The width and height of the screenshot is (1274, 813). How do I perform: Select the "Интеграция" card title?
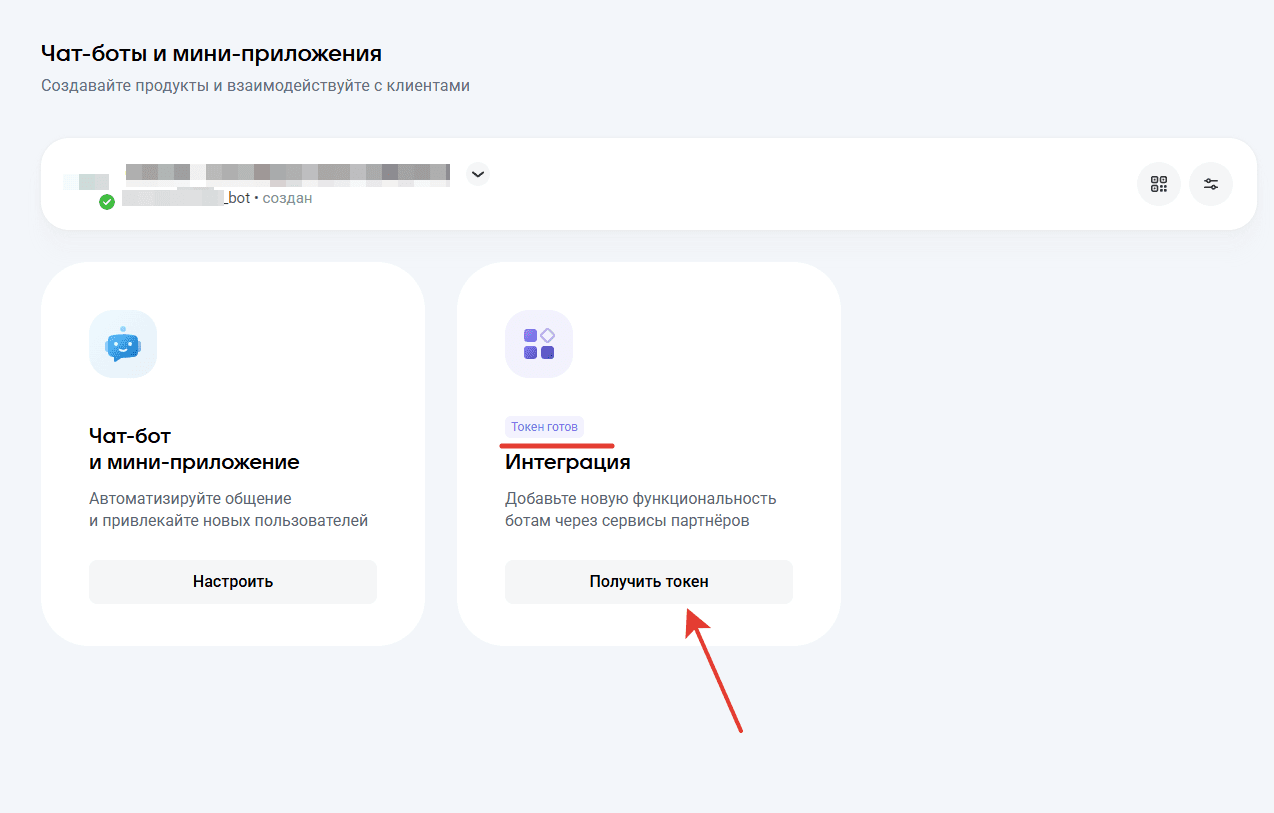567,462
